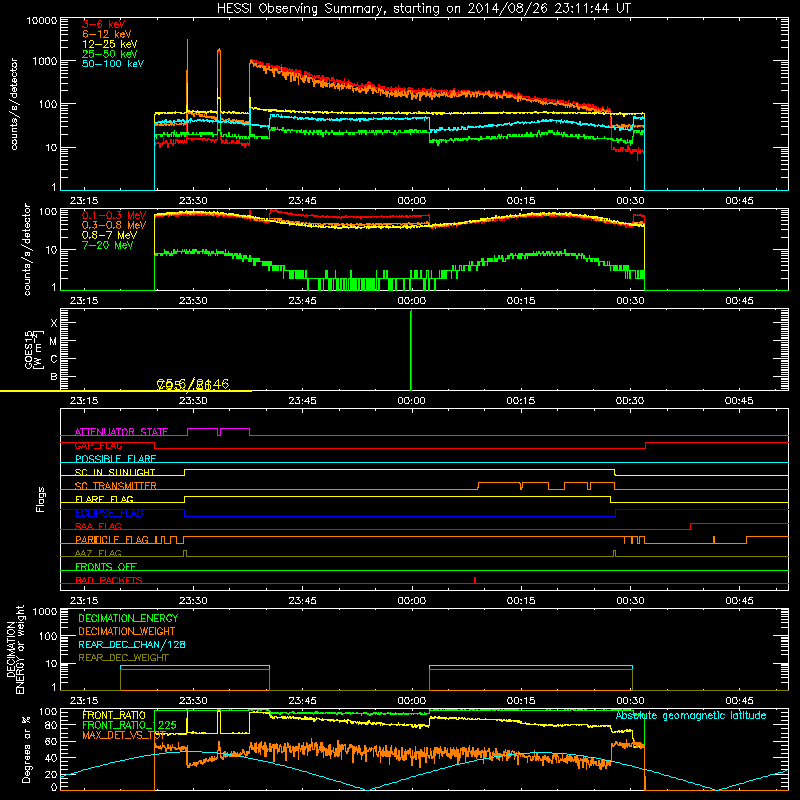Viewport: 800px width, 800px height.
Task: Select the POSSIBLE_FLARE flag label
Action: (x=115, y=459)
